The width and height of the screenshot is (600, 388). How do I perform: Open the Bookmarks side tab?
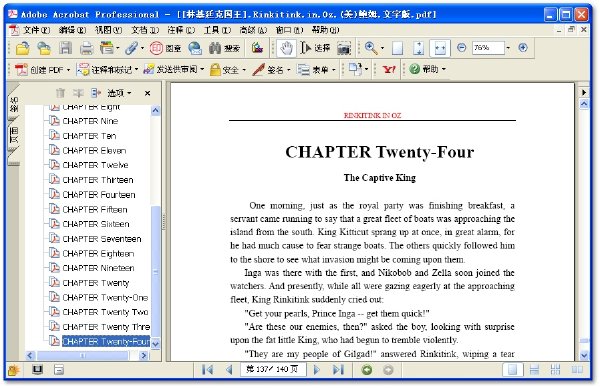pyautogui.click(x=14, y=104)
